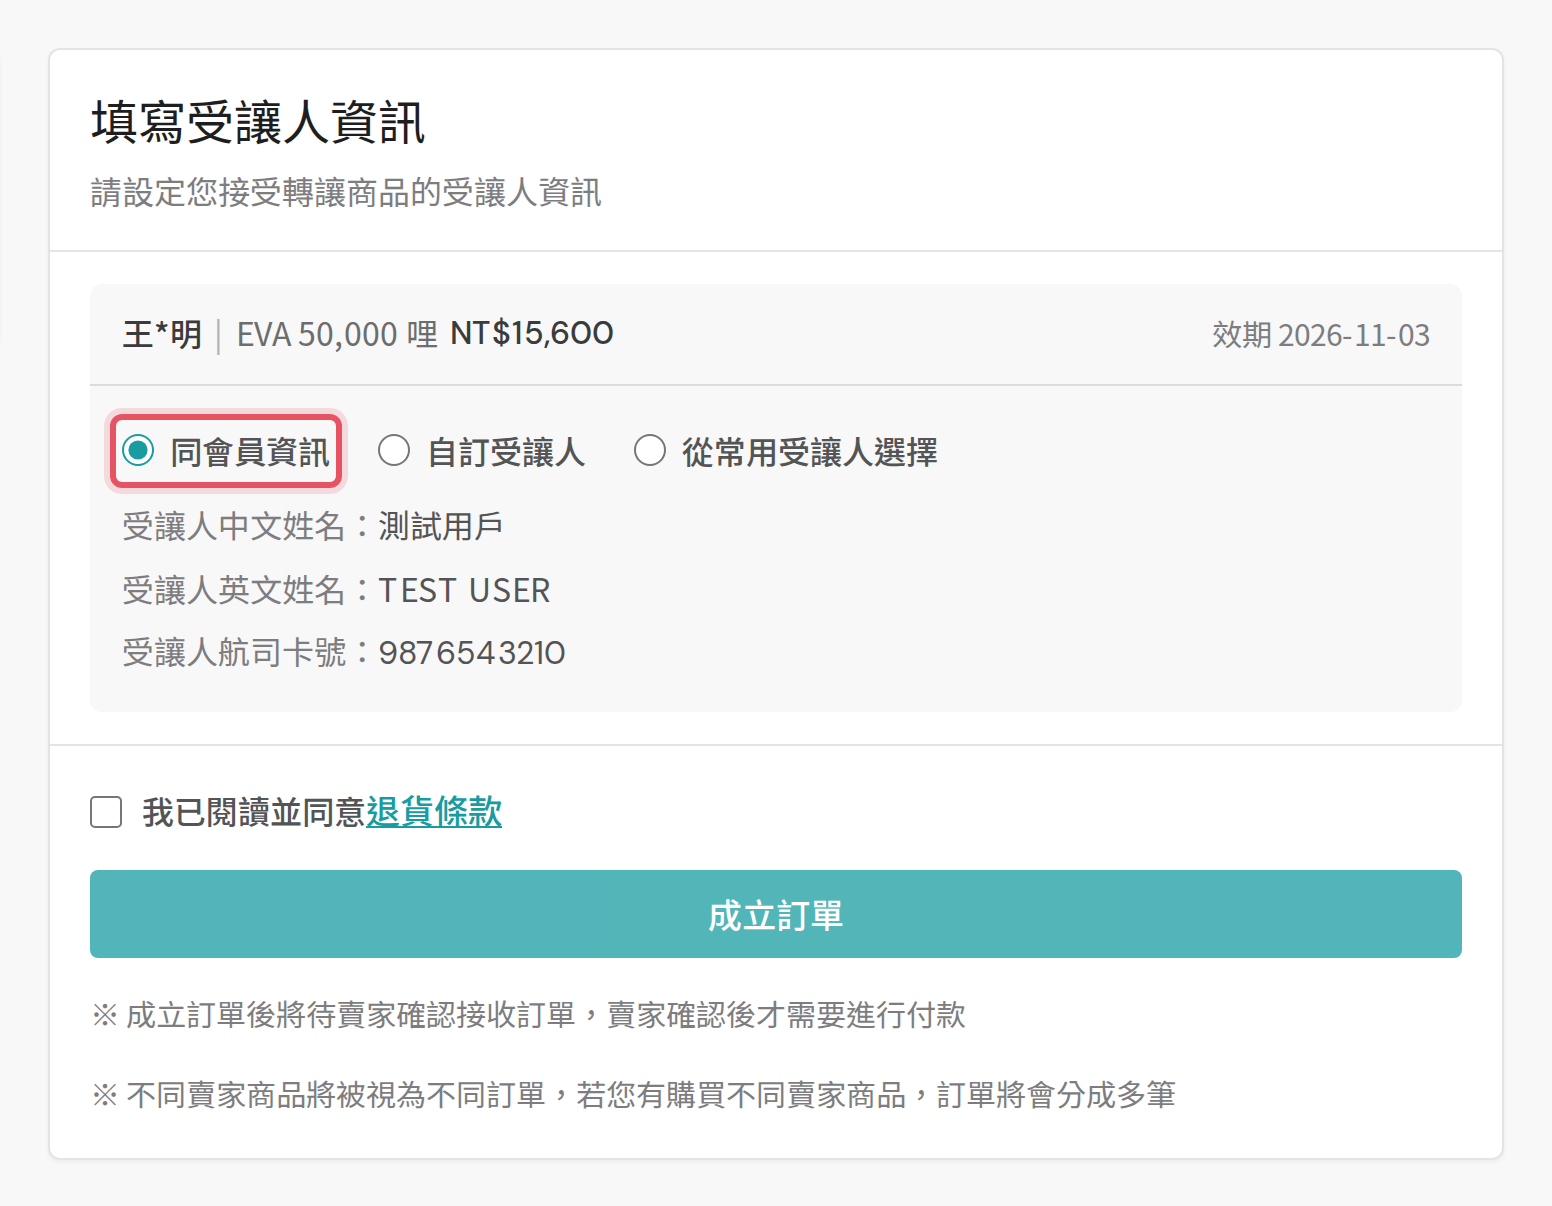The image size is (1552, 1206).
Task: Click the note about 賣家確認後才需要進行付款
Action: 529,1015
